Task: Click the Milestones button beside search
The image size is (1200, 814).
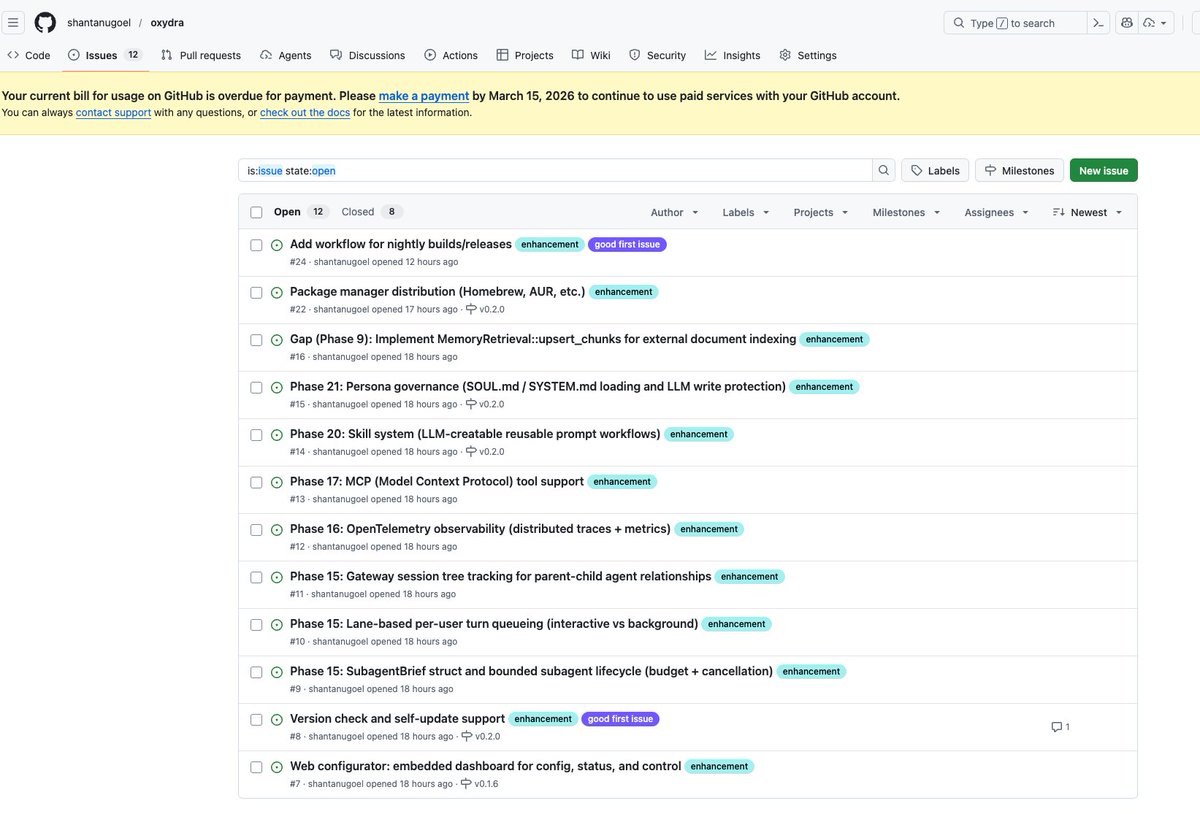Action: point(1019,170)
